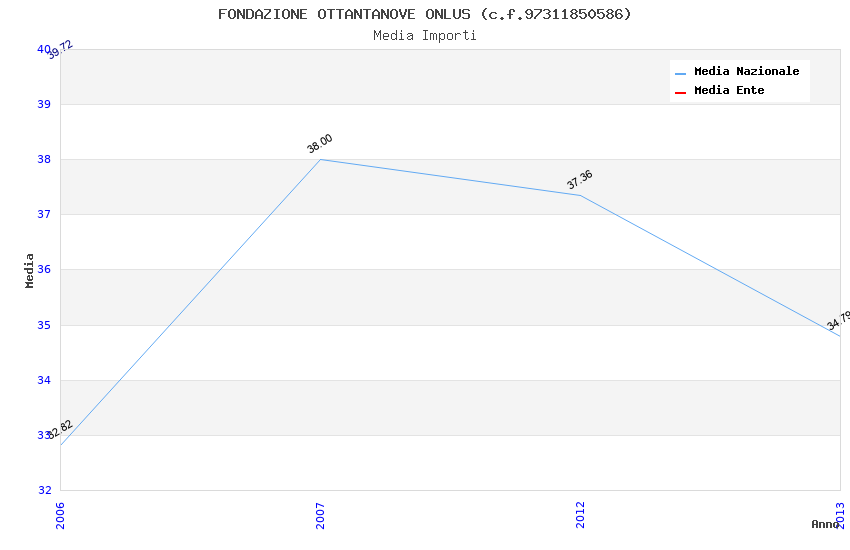Screen dimensions: 850x550
Task: Click the Fondazione Ottantanove Onlus chart title
Action: point(425,14)
